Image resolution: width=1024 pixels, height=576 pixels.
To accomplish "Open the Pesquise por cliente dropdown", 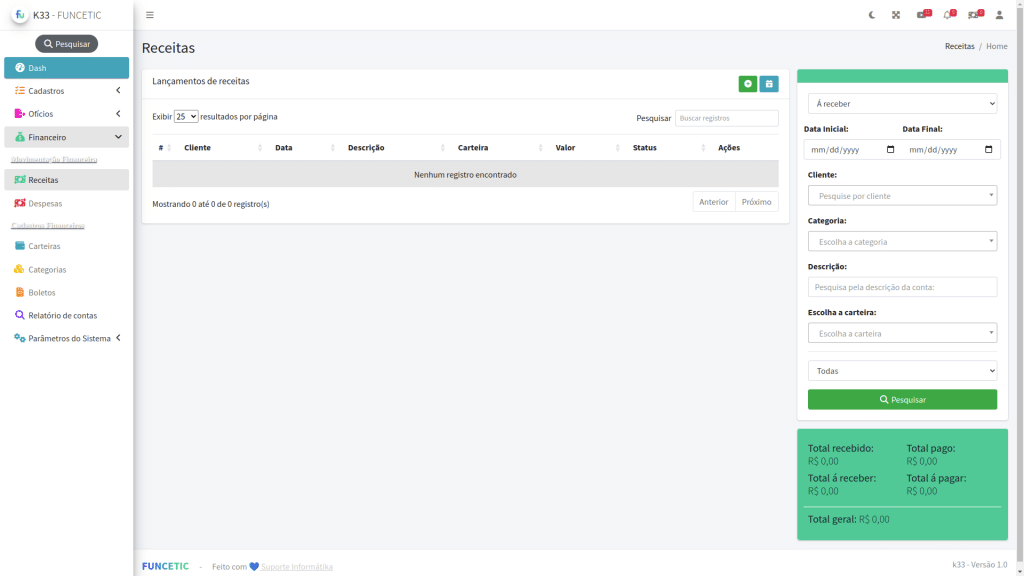I will pos(903,195).
